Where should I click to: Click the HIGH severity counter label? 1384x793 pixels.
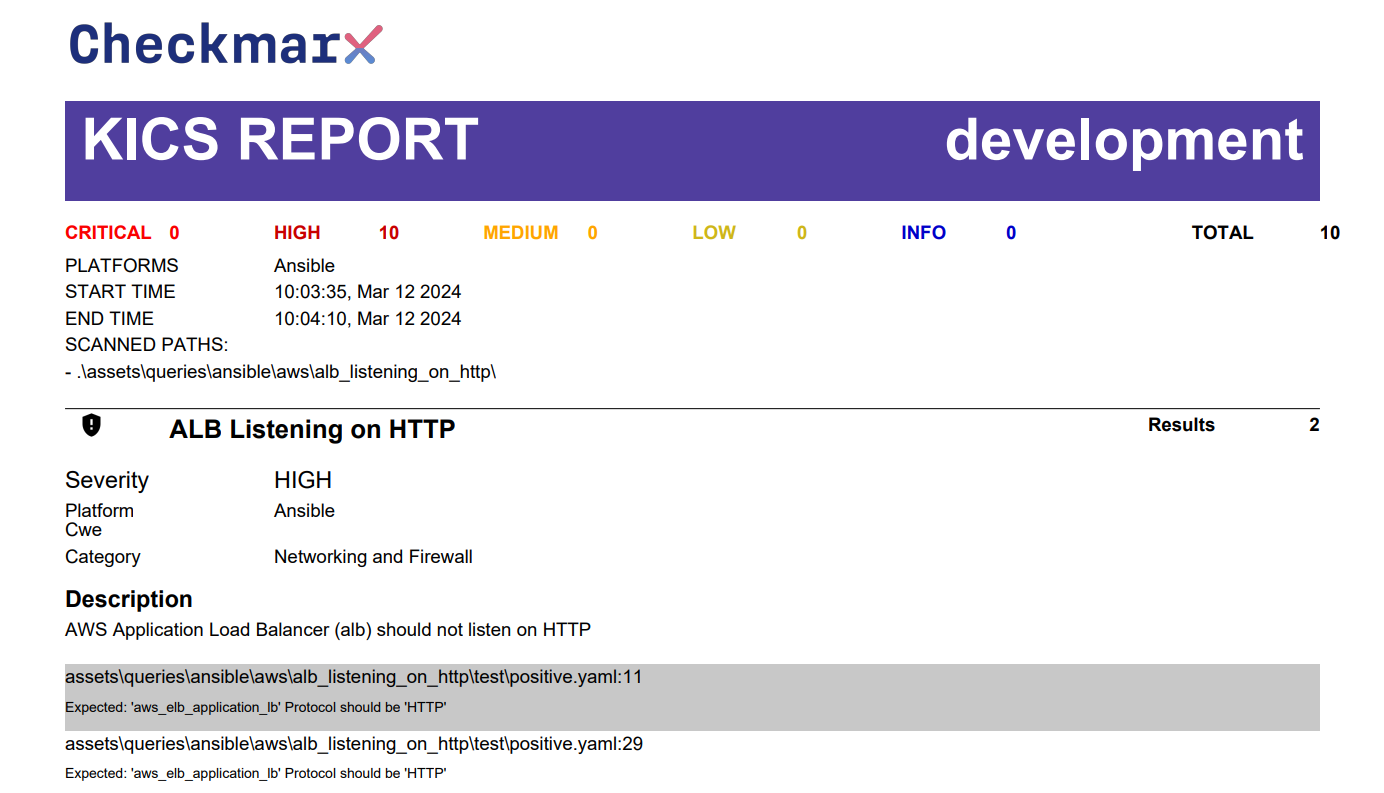coord(297,233)
